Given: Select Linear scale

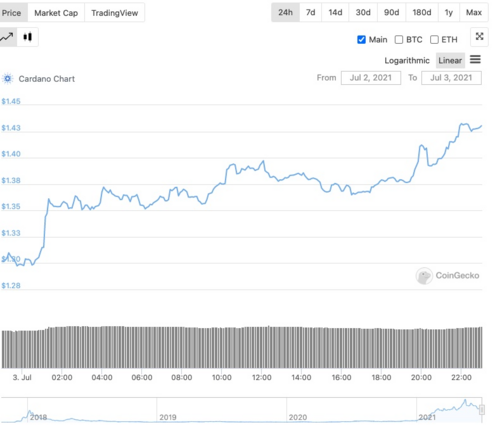Looking at the screenshot, I should tap(450, 60).
